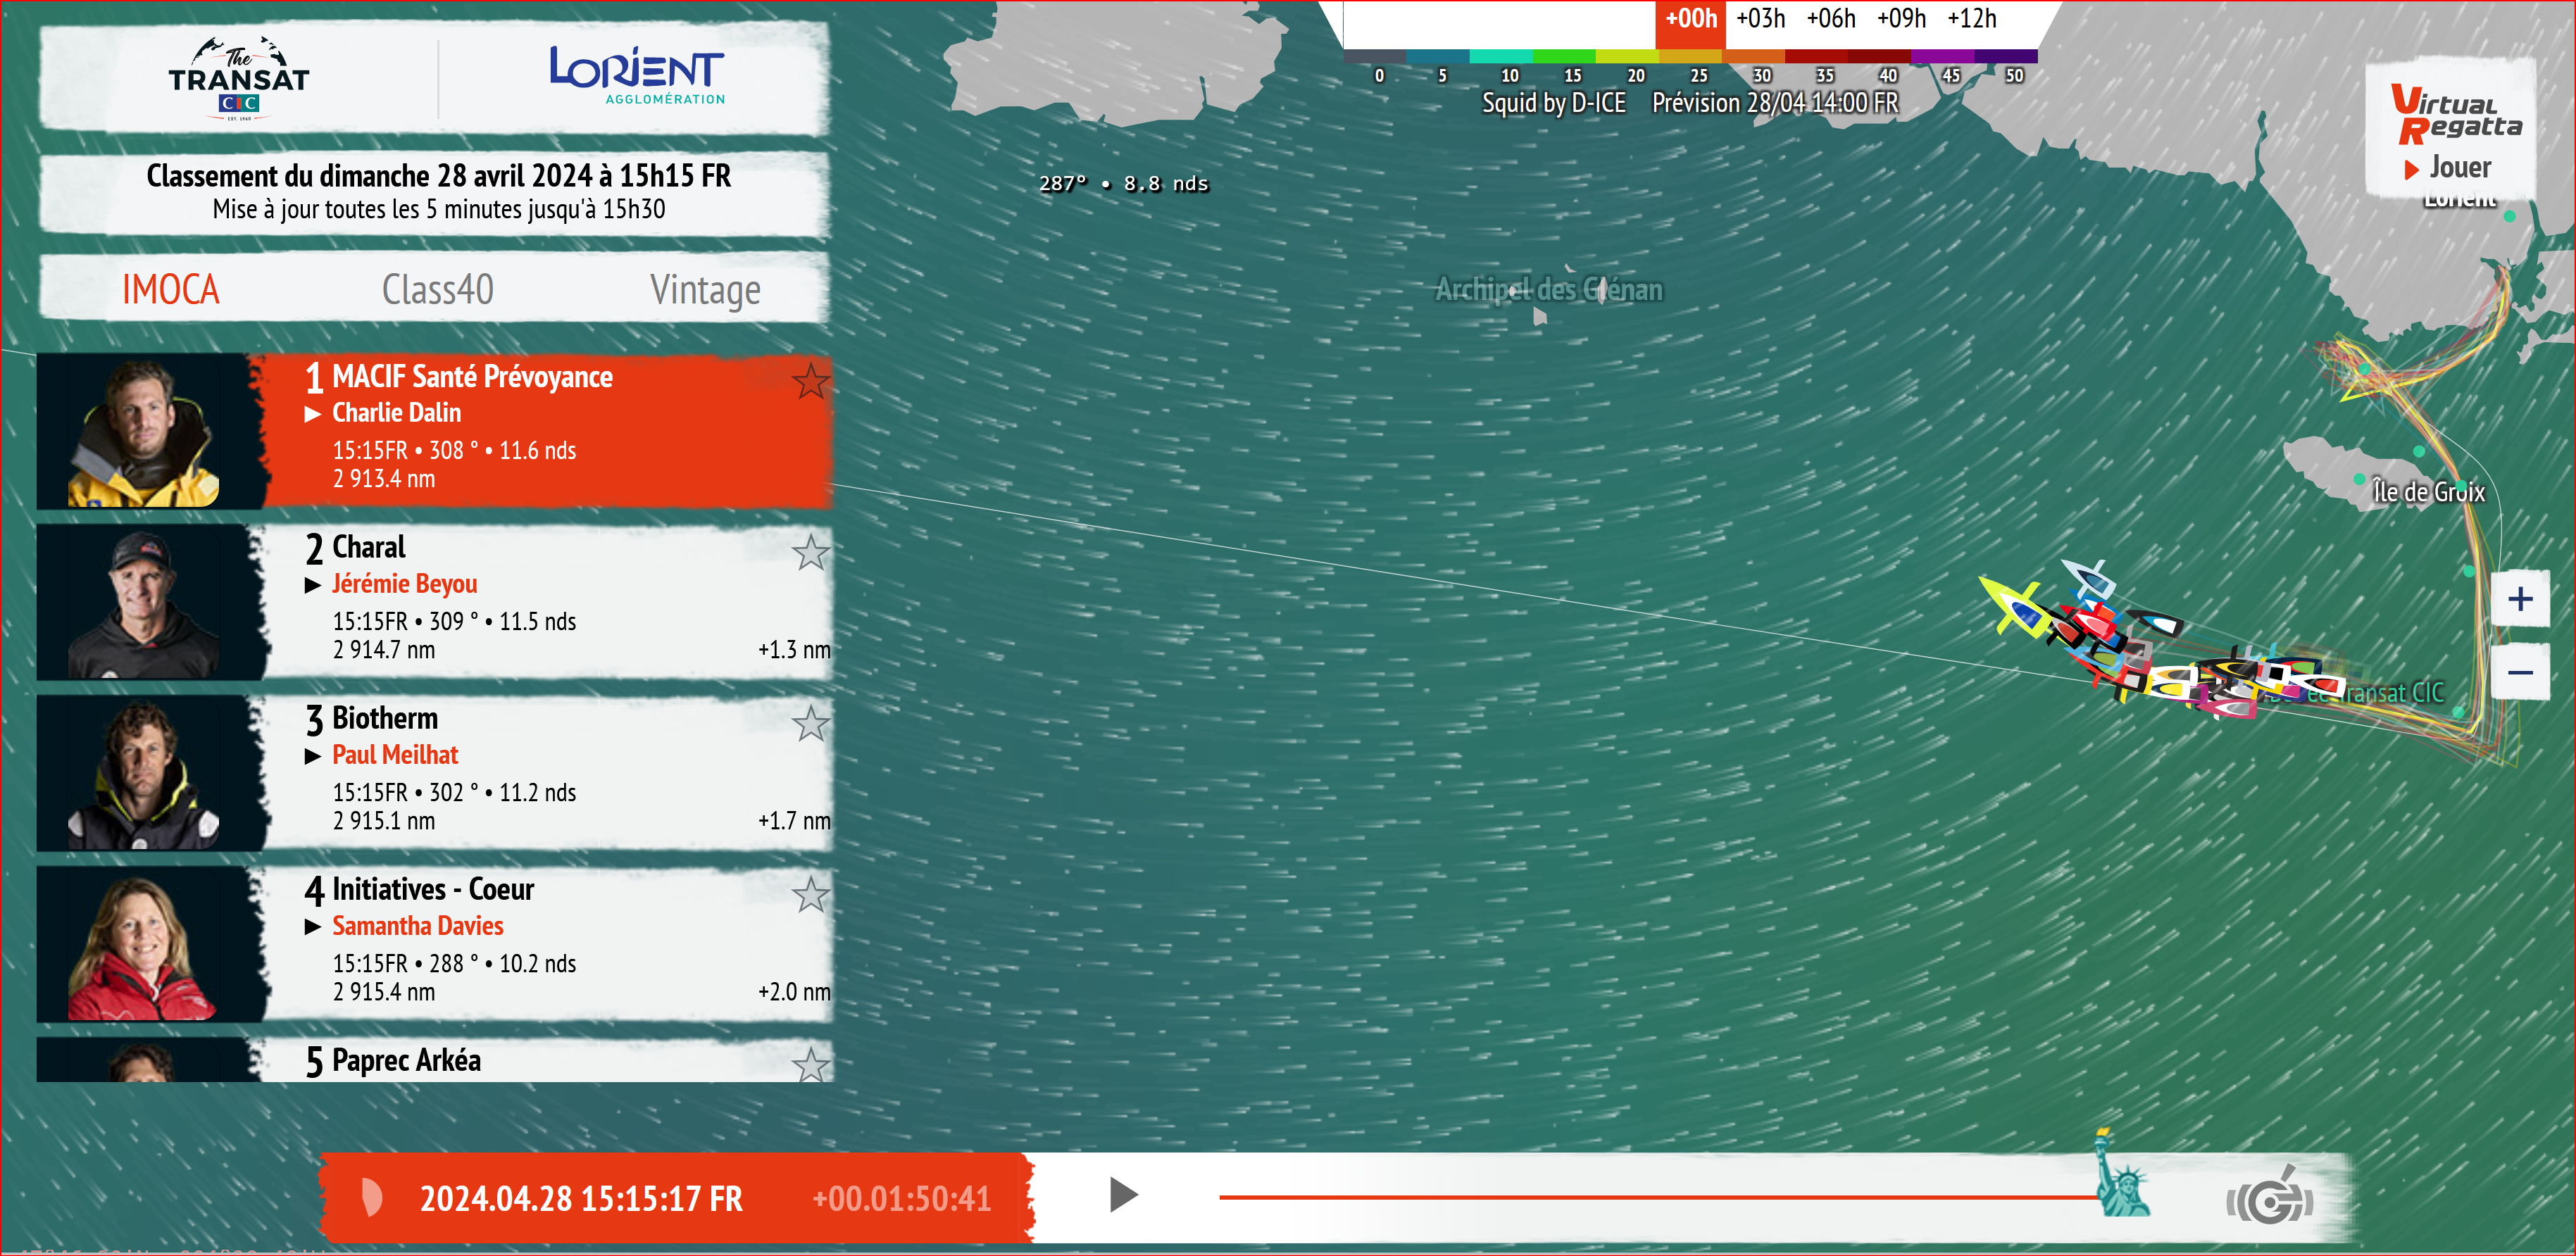Click the Paul Meilhat skipper link
The height and width of the screenshot is (1256, 2576).
395,755
